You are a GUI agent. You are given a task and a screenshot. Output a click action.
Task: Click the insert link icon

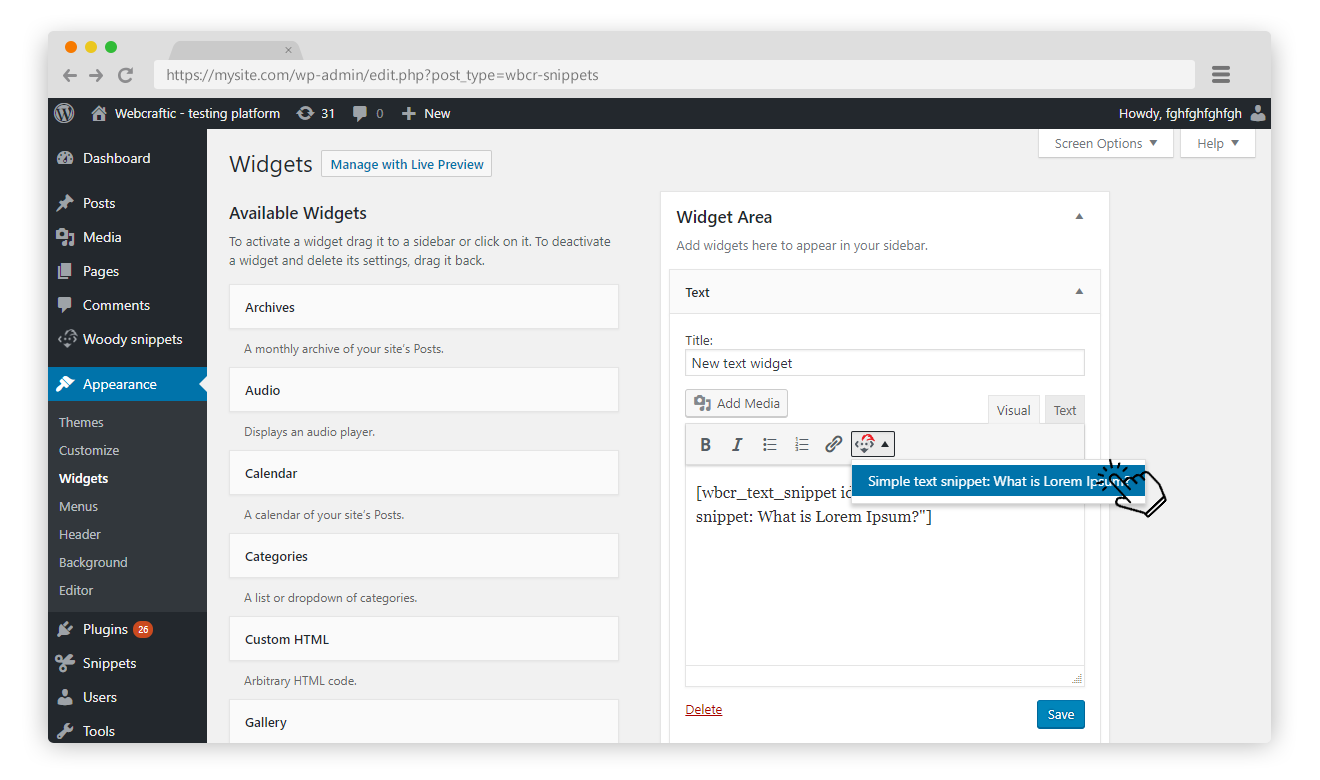point(833,445)
